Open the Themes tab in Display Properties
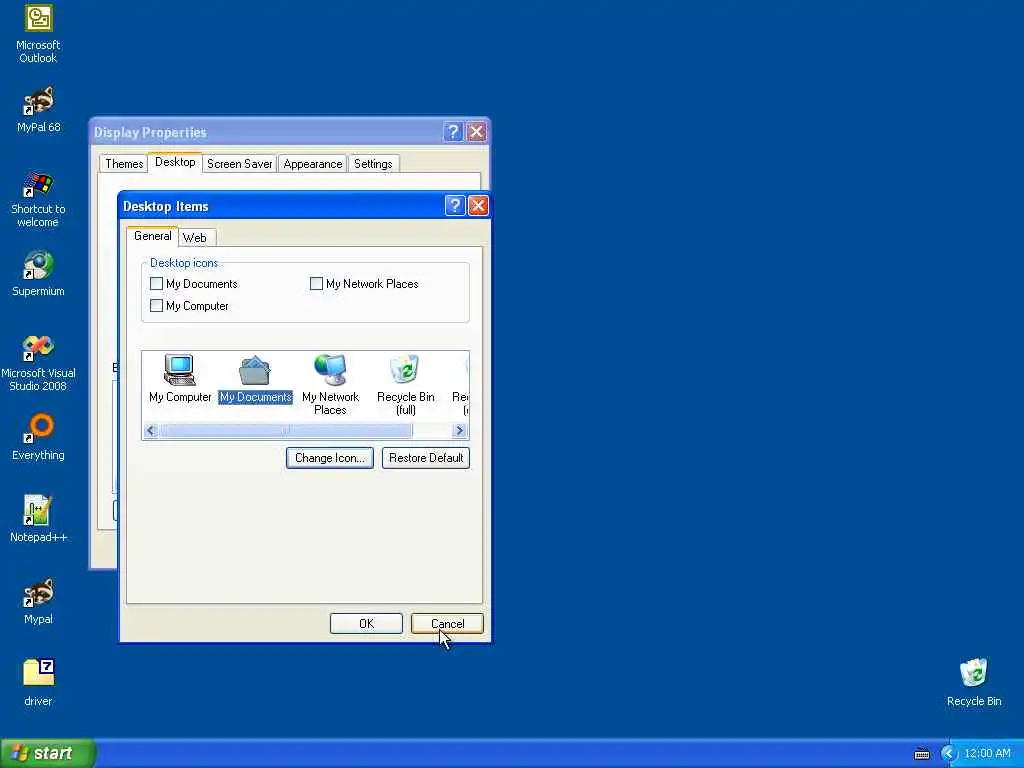 124,164
